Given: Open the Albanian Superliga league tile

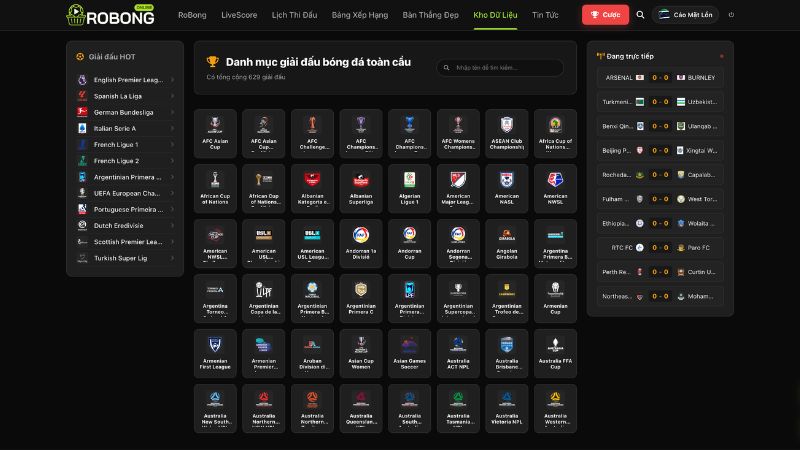Looking at the screenshot, I should coord(361,188).
